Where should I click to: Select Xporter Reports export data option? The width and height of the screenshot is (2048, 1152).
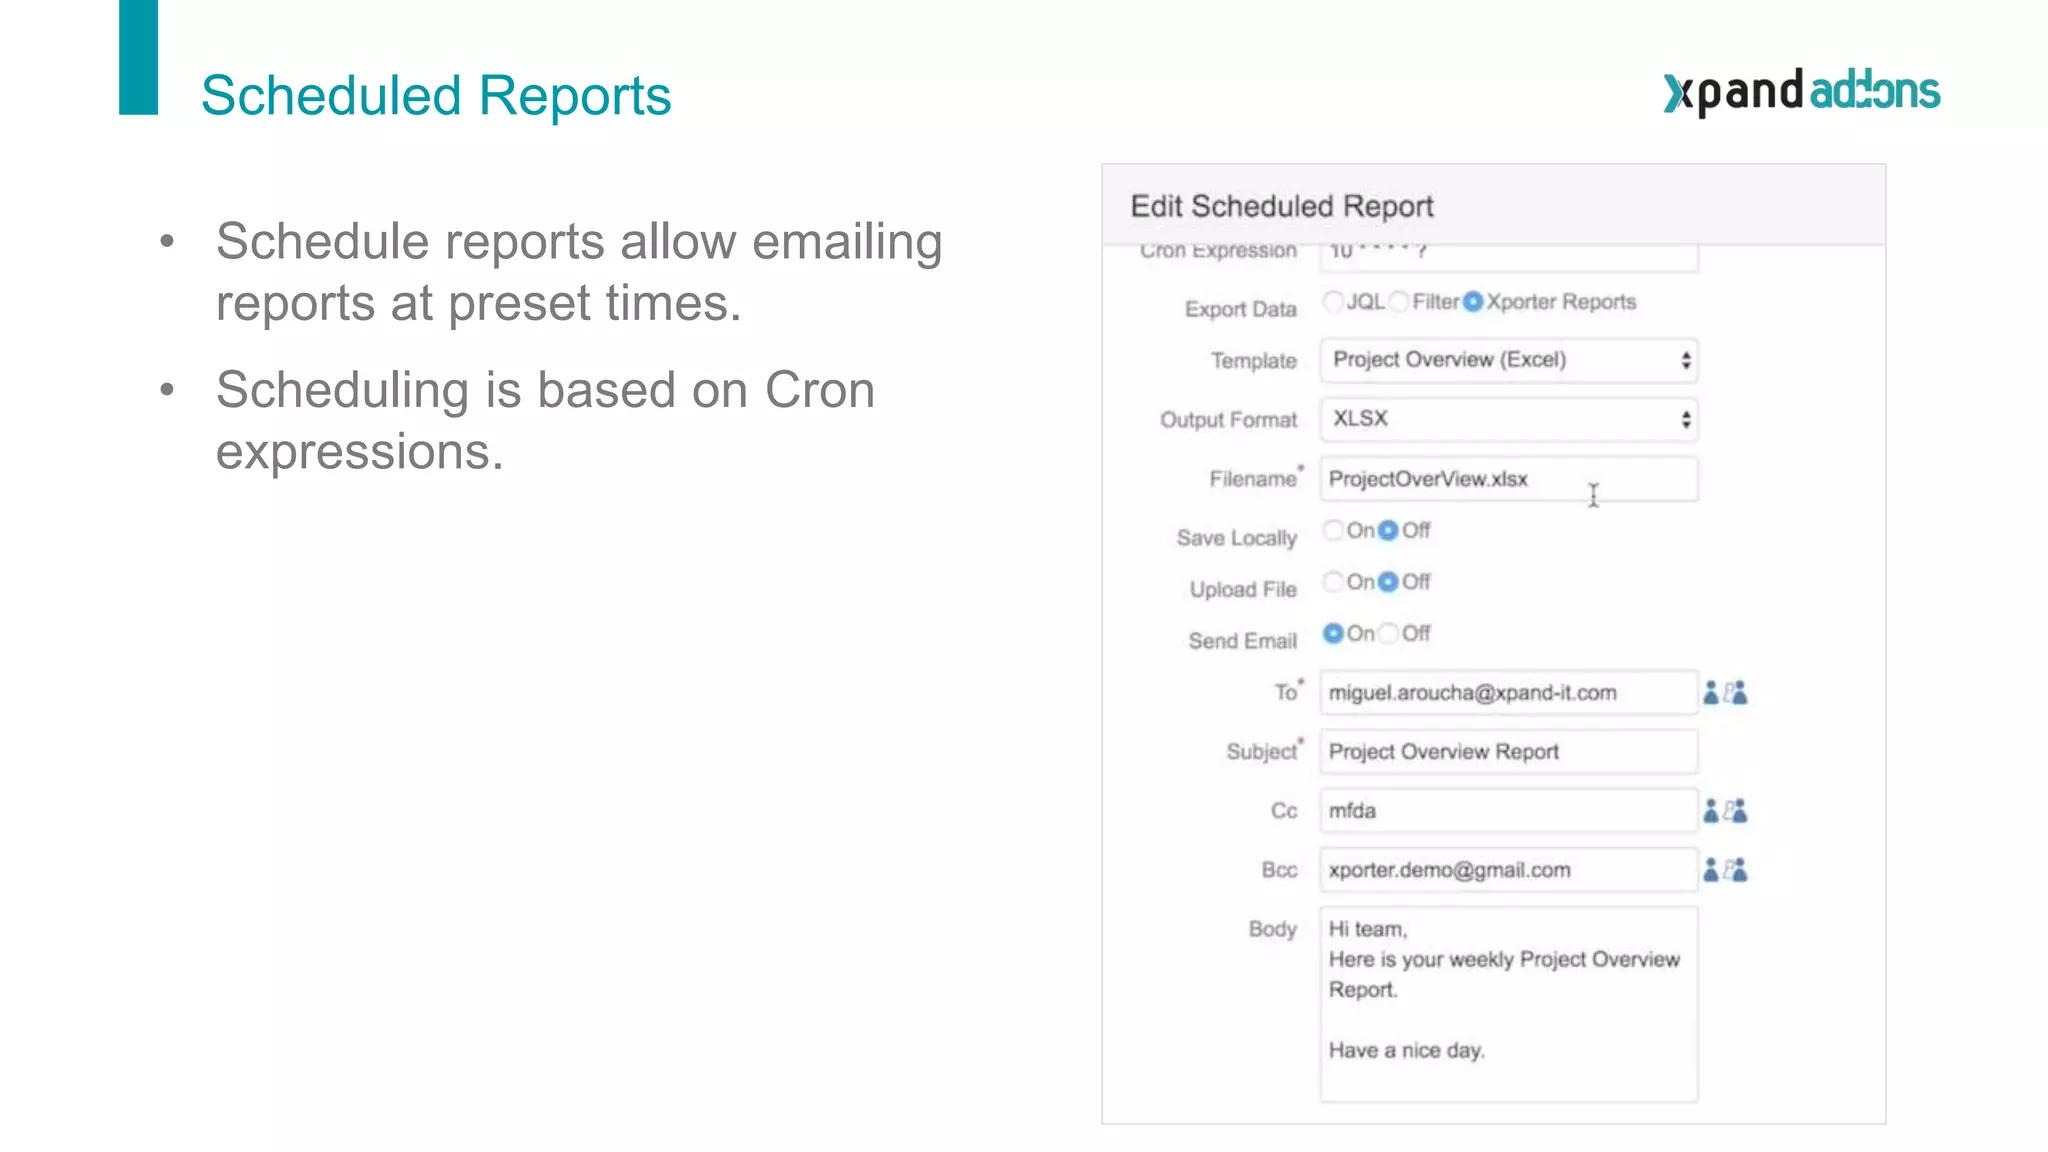(1473, 301)
